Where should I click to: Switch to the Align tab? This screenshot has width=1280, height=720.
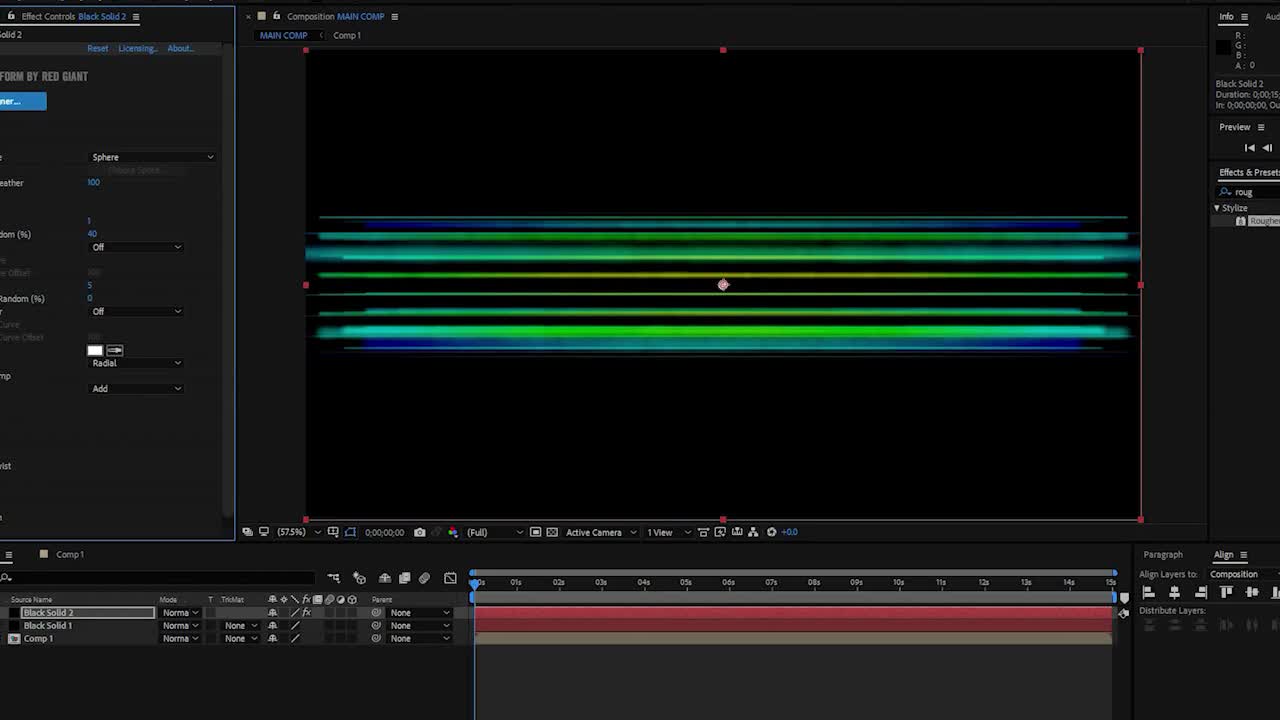[1224, 554]
